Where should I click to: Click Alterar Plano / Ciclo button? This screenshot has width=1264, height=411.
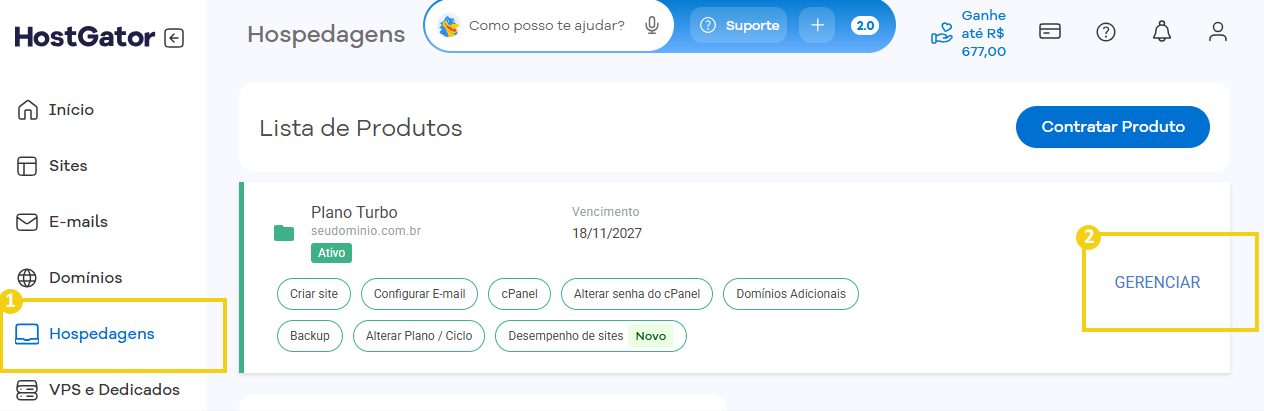coord(419,336)
